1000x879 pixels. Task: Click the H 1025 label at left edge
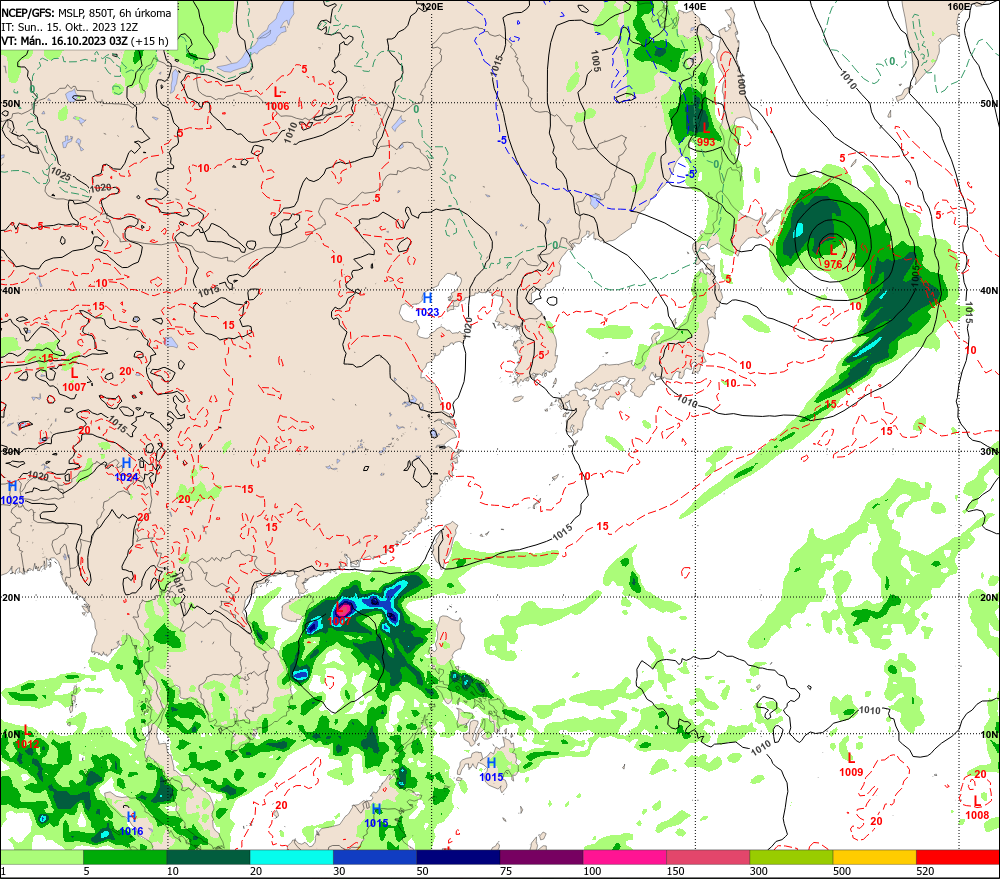[12, 494]
